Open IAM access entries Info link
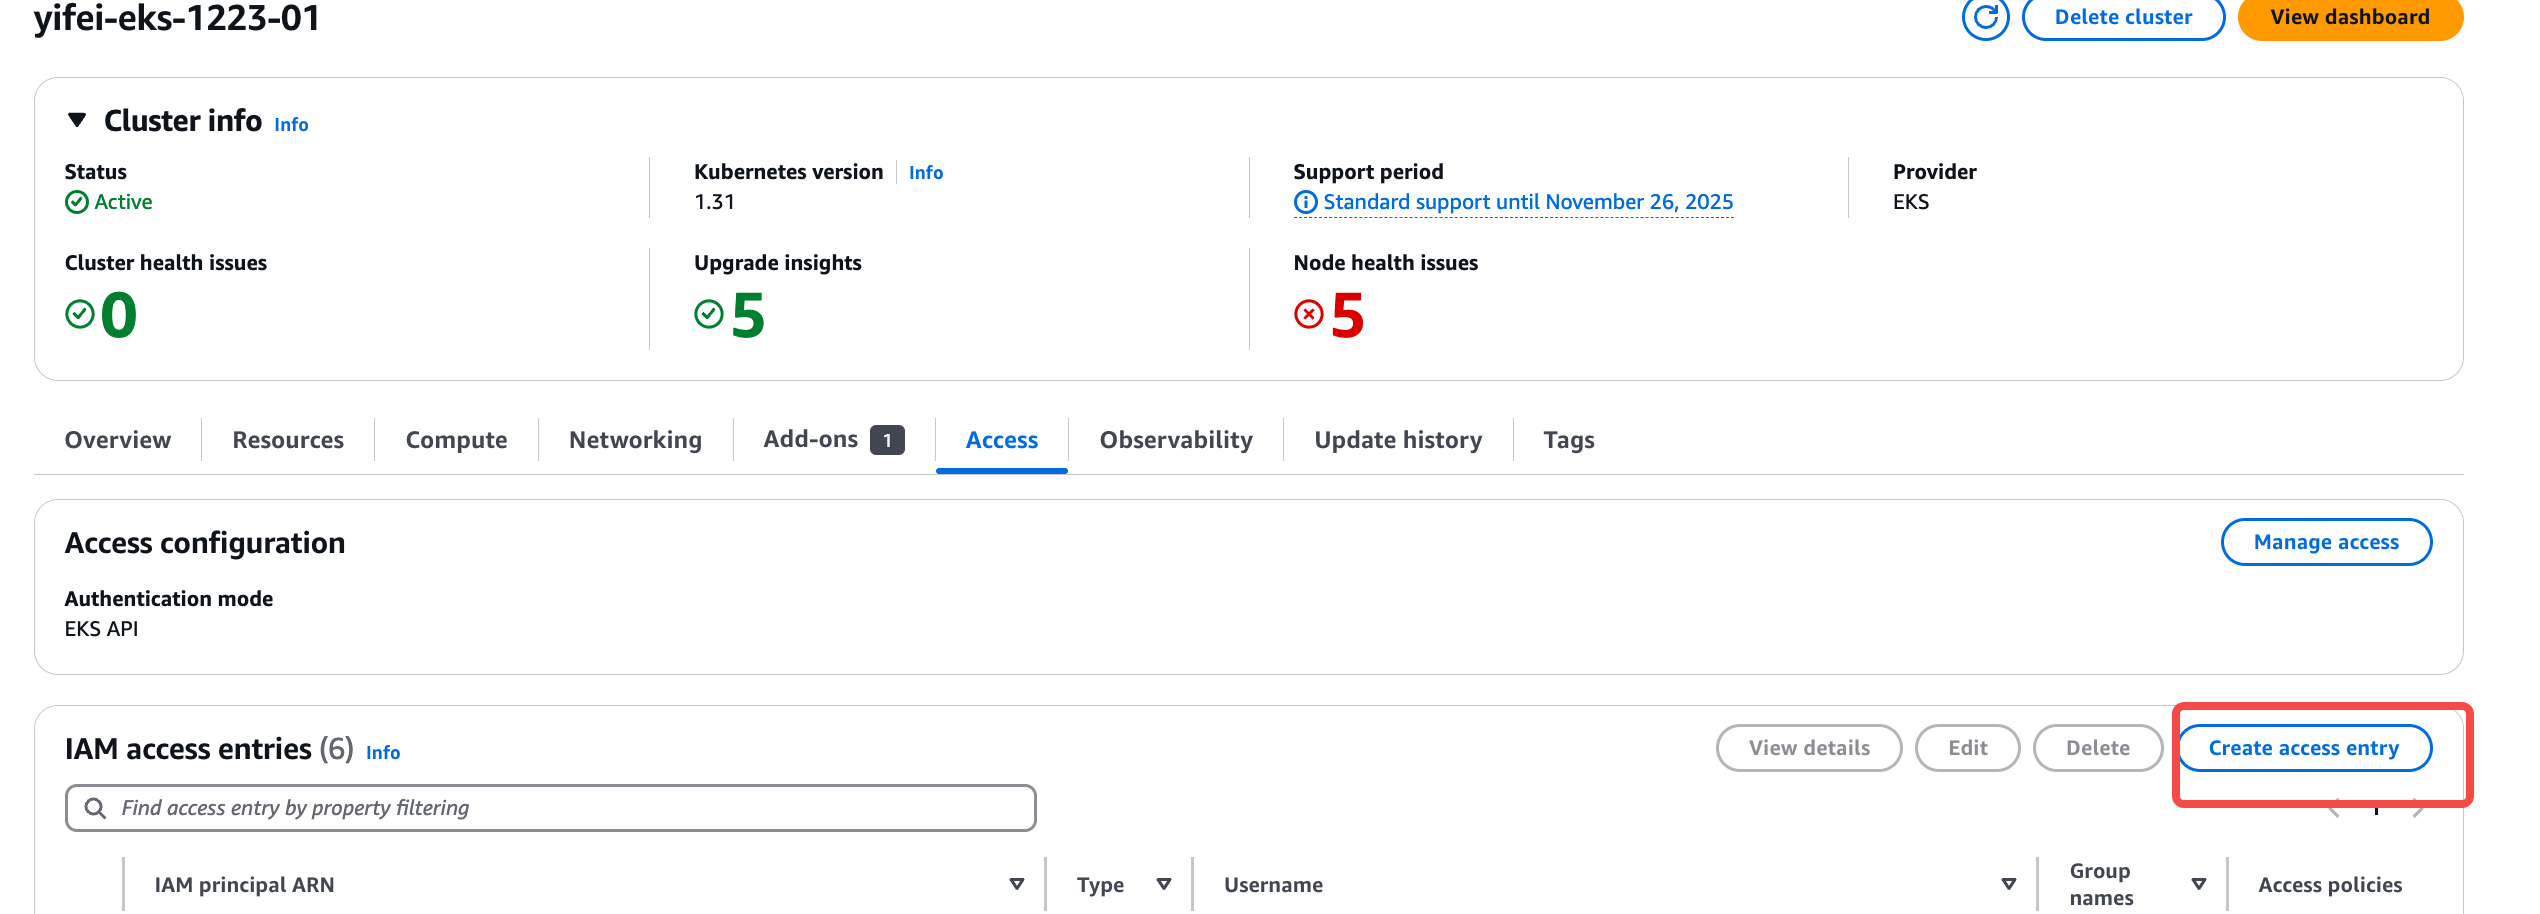 [x=383, y=753]
